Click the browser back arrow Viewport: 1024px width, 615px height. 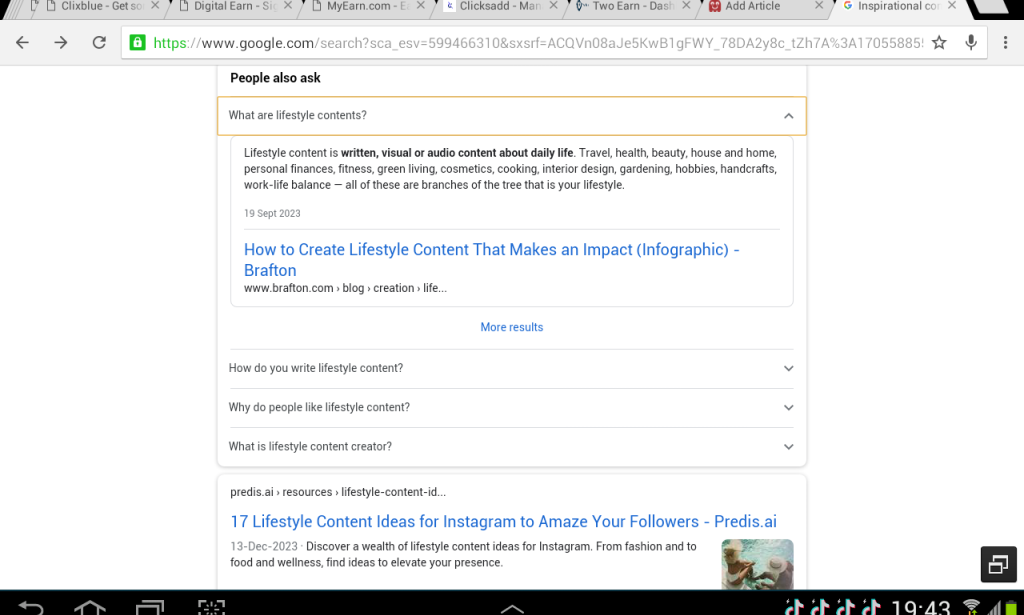click(22, 43)
